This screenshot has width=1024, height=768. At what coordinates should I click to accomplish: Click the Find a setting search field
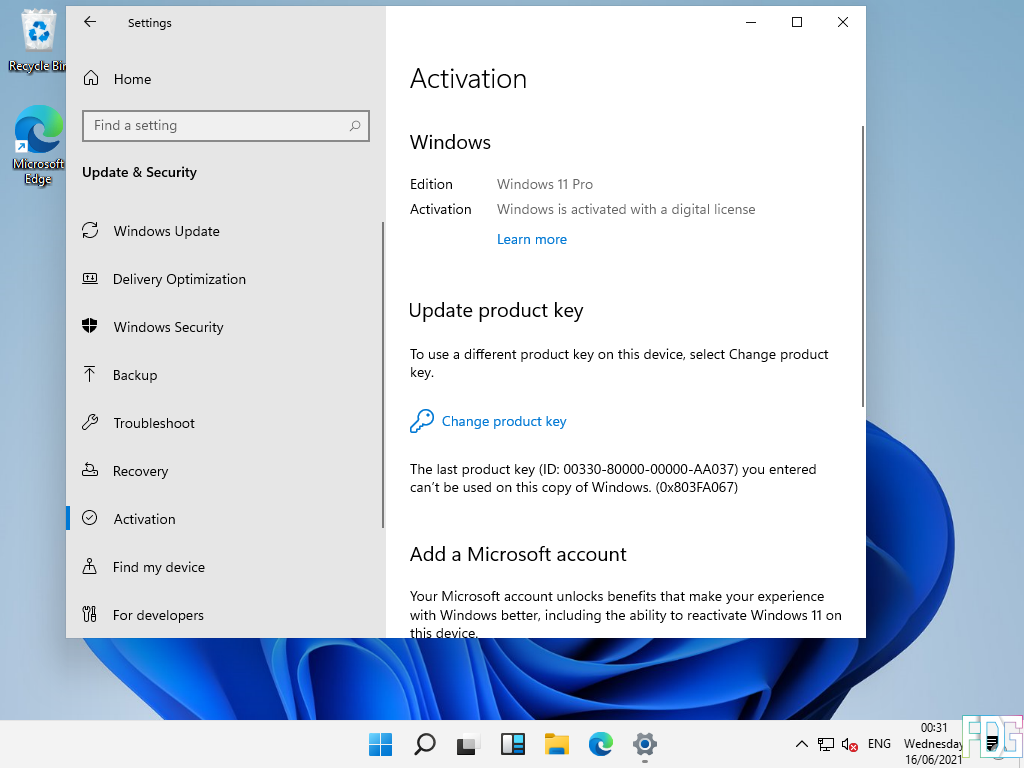coord(225,125)
